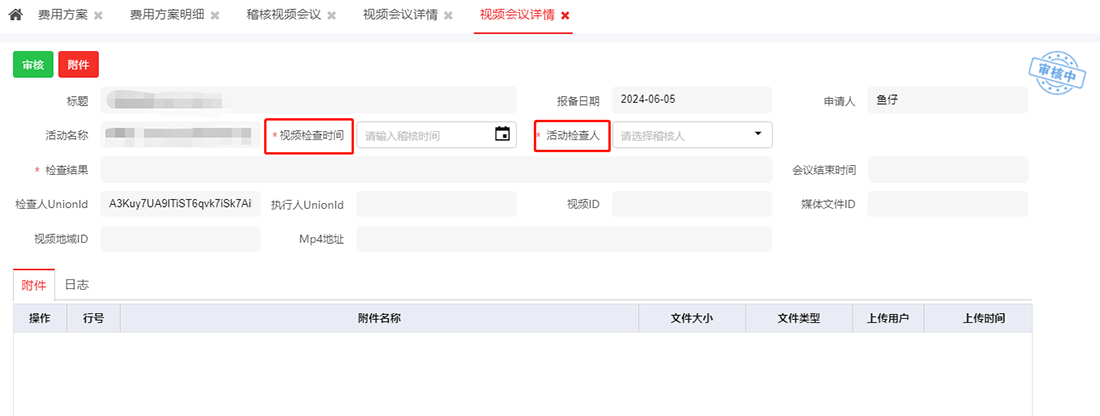Click the 附件名称 column header
1100x416 pixels.
click(x=379, y=318)
